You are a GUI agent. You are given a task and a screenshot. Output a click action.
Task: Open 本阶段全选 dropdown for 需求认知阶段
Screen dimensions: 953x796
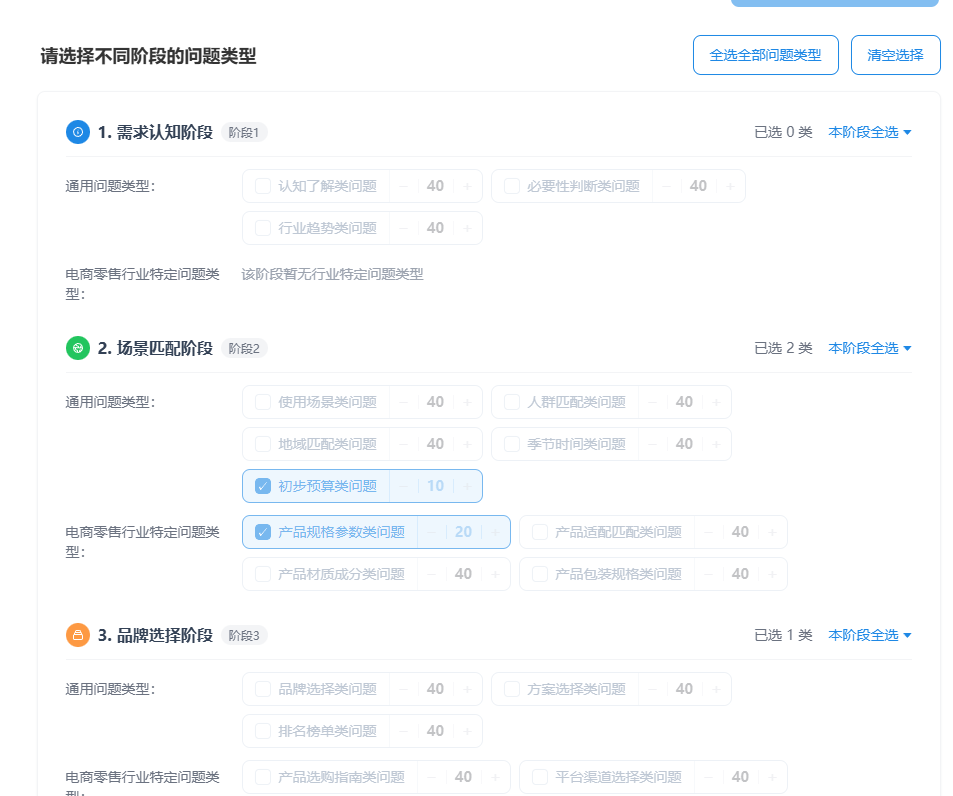(x=870, y=132)
